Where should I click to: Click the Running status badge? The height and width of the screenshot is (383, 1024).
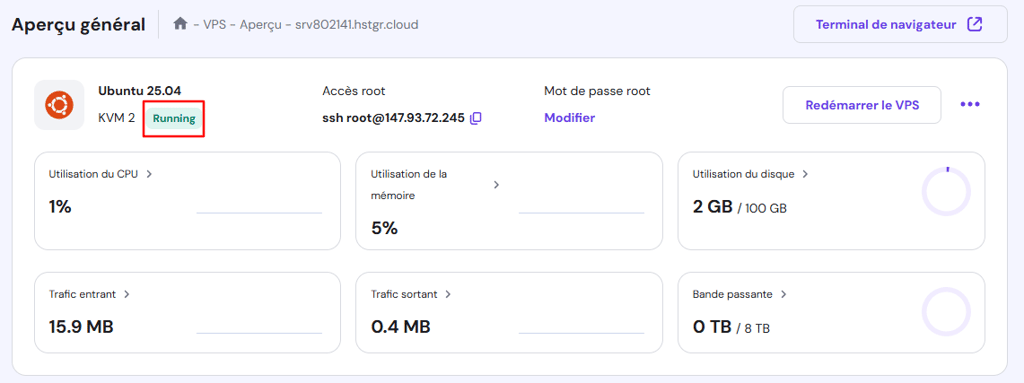pyautogui.click(x=174, y=119)
